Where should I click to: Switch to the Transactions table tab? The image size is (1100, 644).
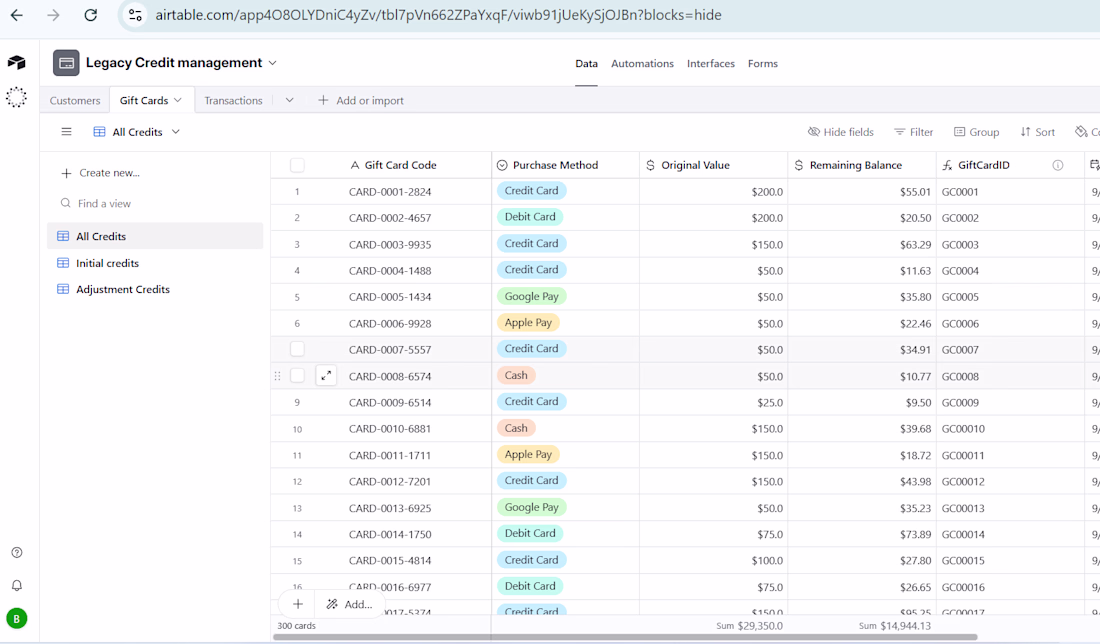[x=233, y=100]
